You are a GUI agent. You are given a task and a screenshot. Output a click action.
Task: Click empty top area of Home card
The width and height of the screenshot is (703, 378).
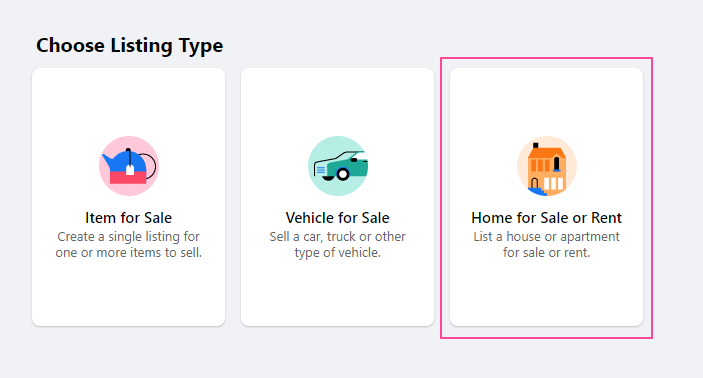[x=547, y=101]
